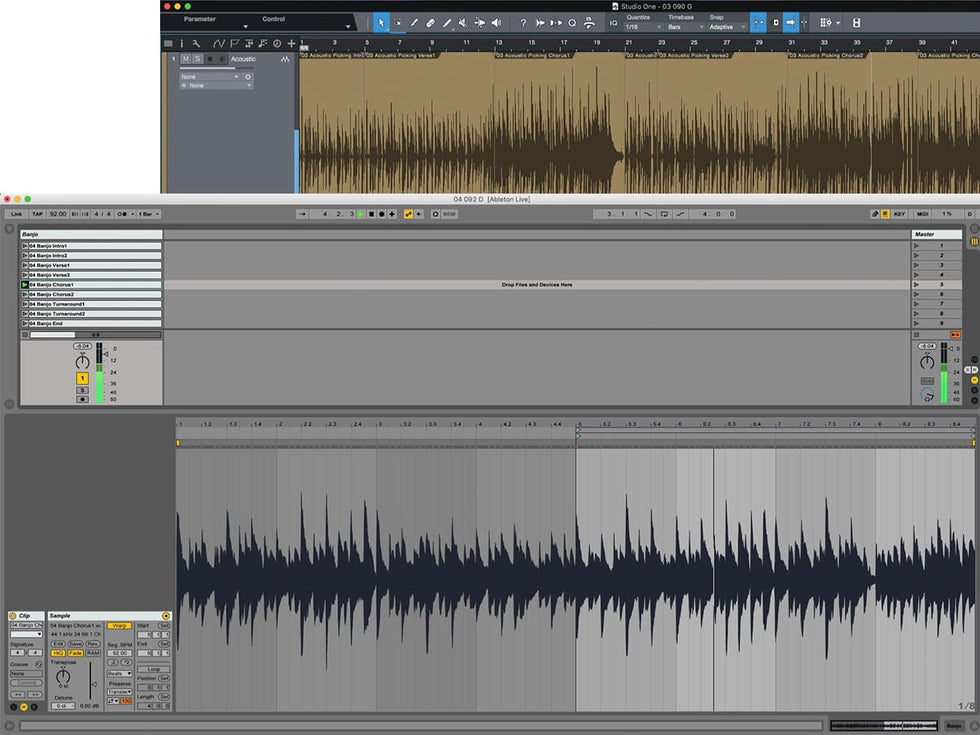Mute the Acoustic track with M button

coord(185,59)
